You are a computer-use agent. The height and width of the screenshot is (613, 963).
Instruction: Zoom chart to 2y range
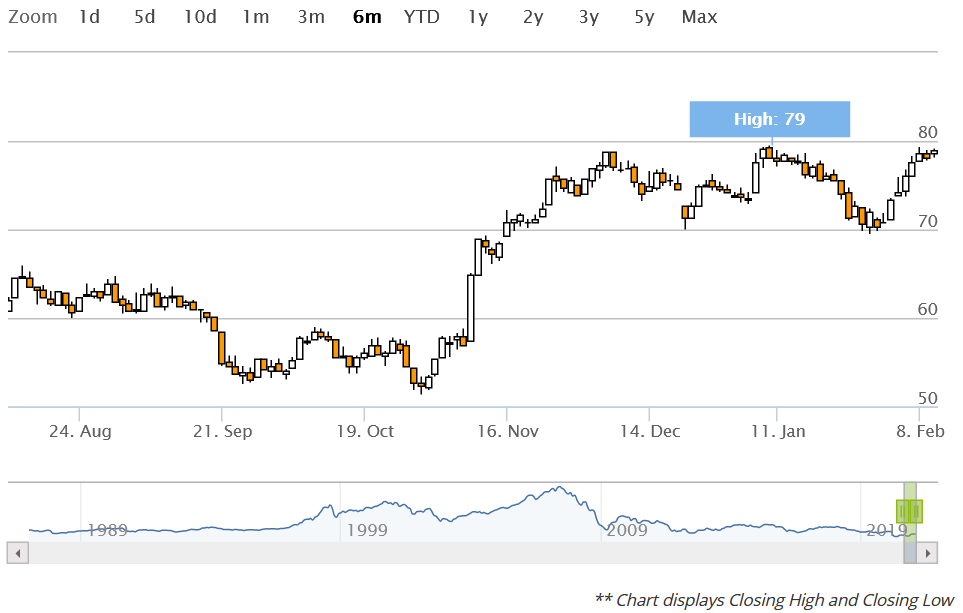pos(533,17)
